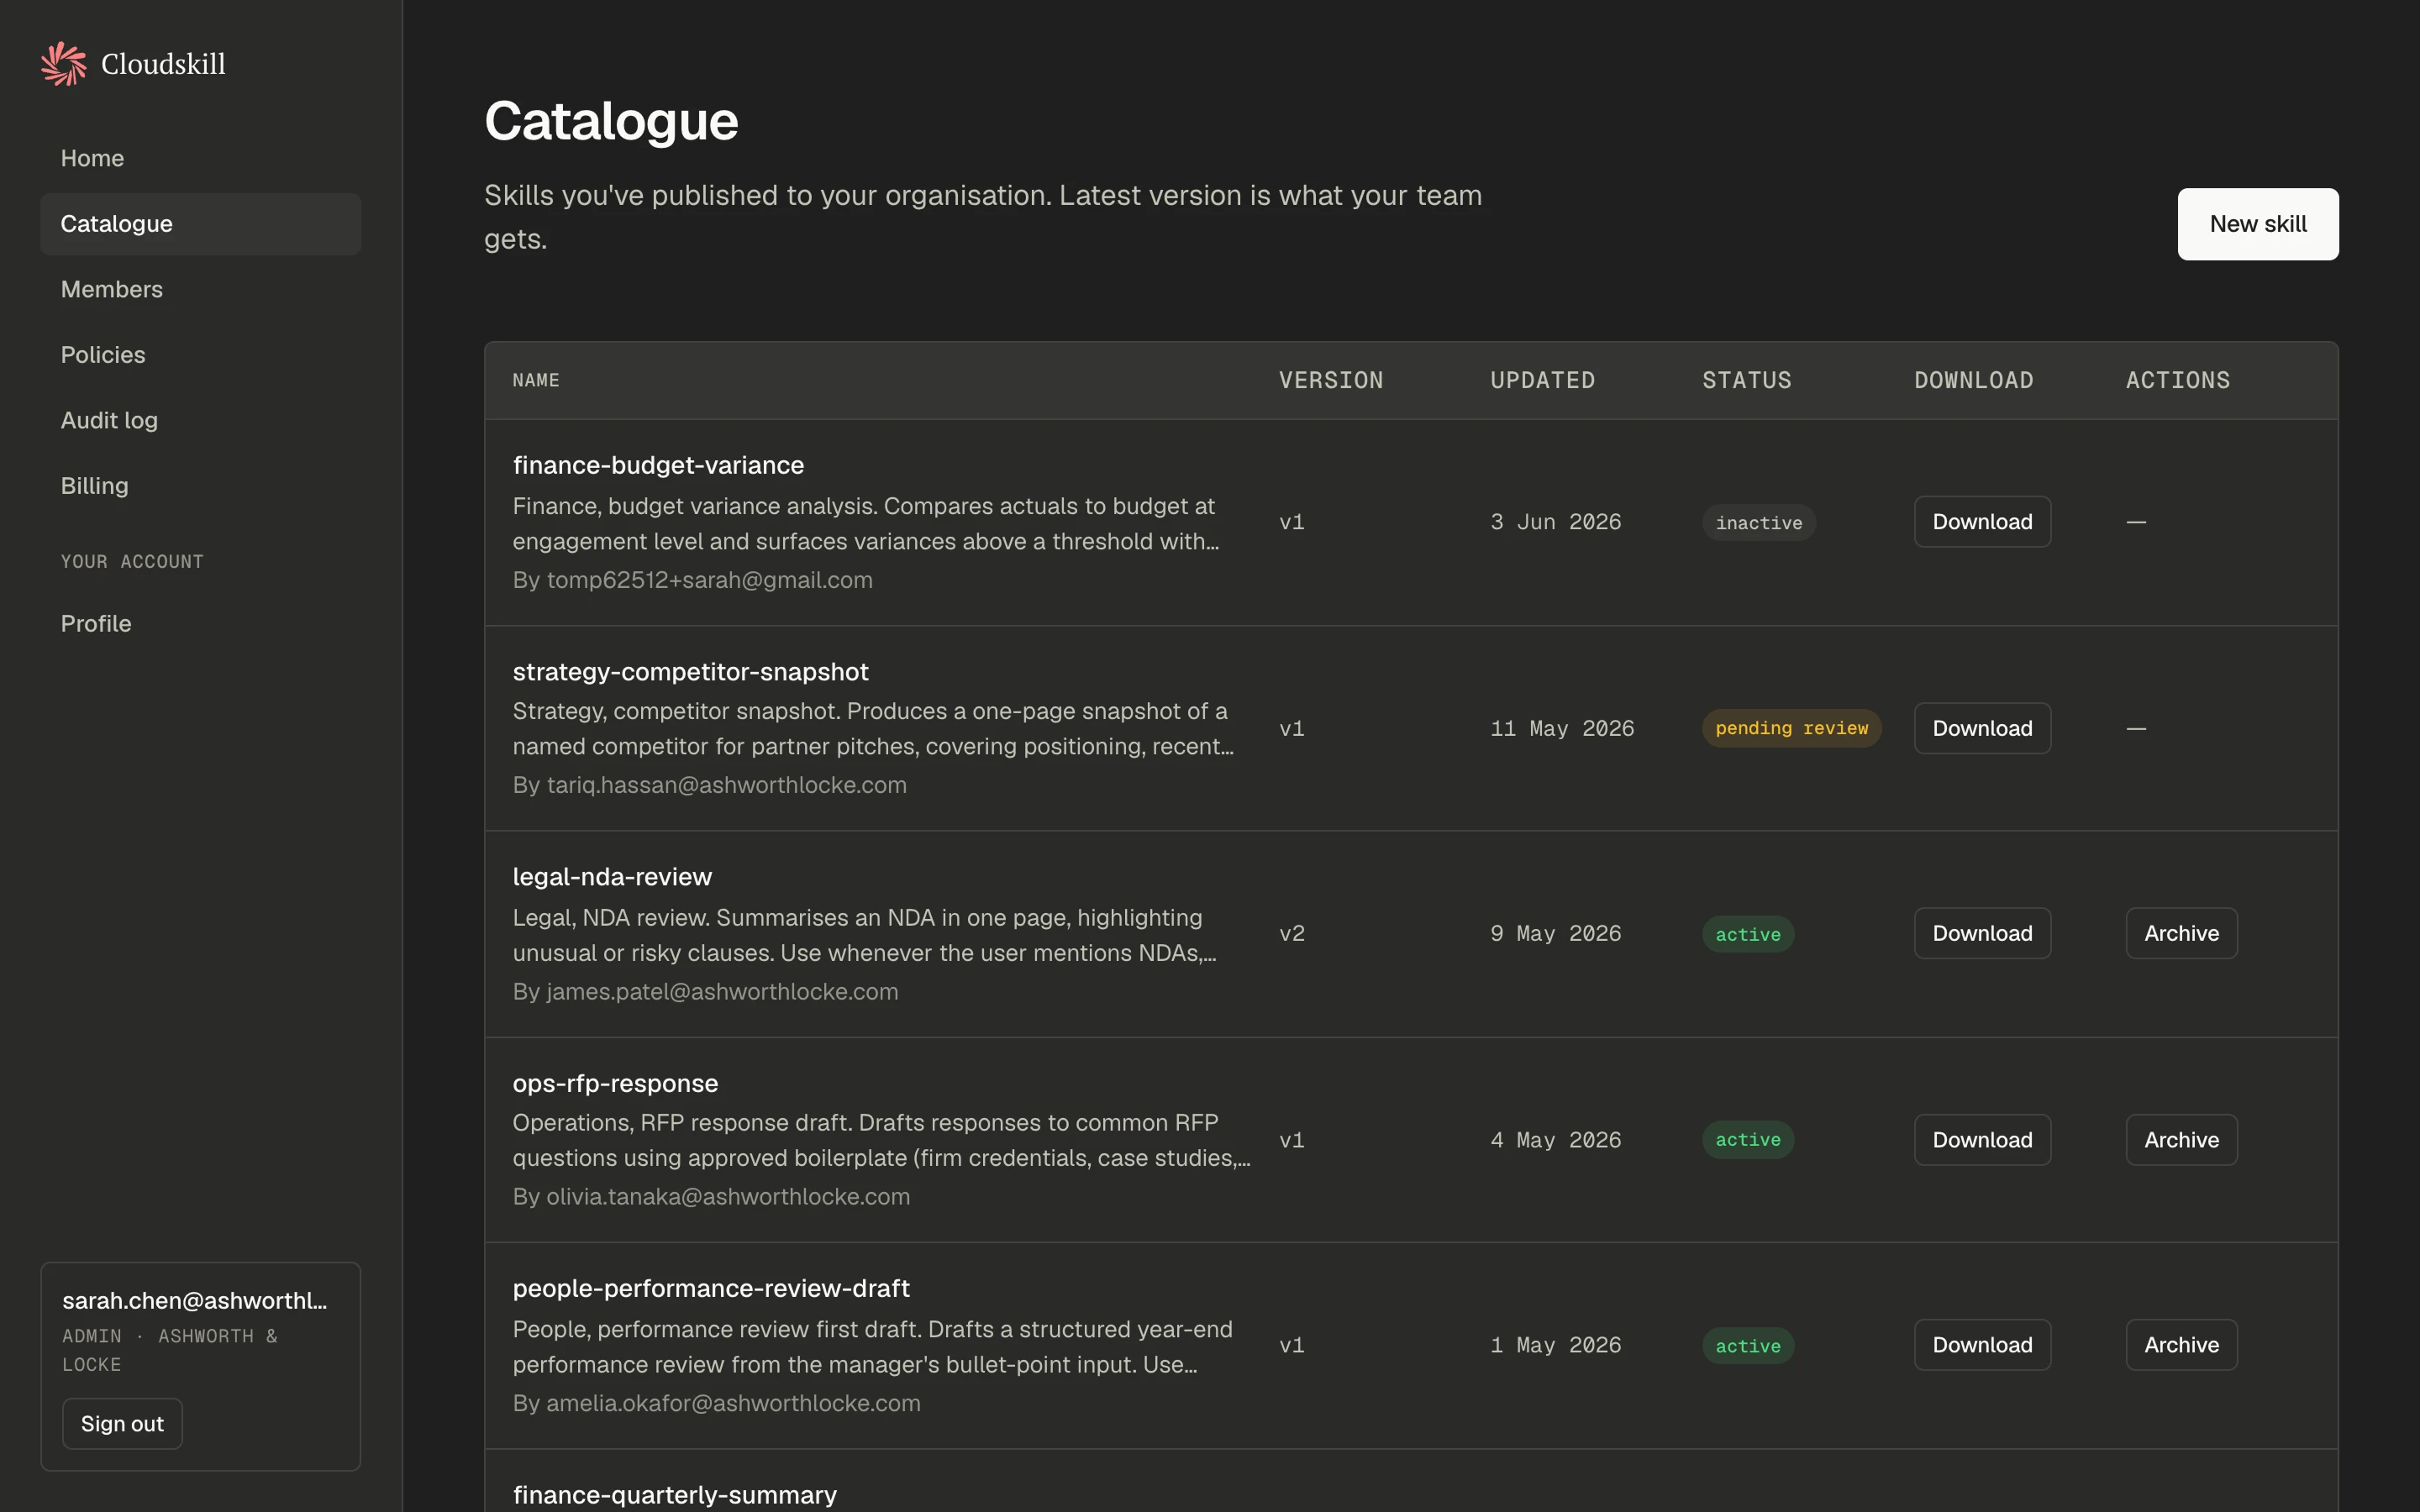Open the finance-quarterly-summary skill name
The width and height of the screenshot is (2420, 1512).
coord(674,1495)
